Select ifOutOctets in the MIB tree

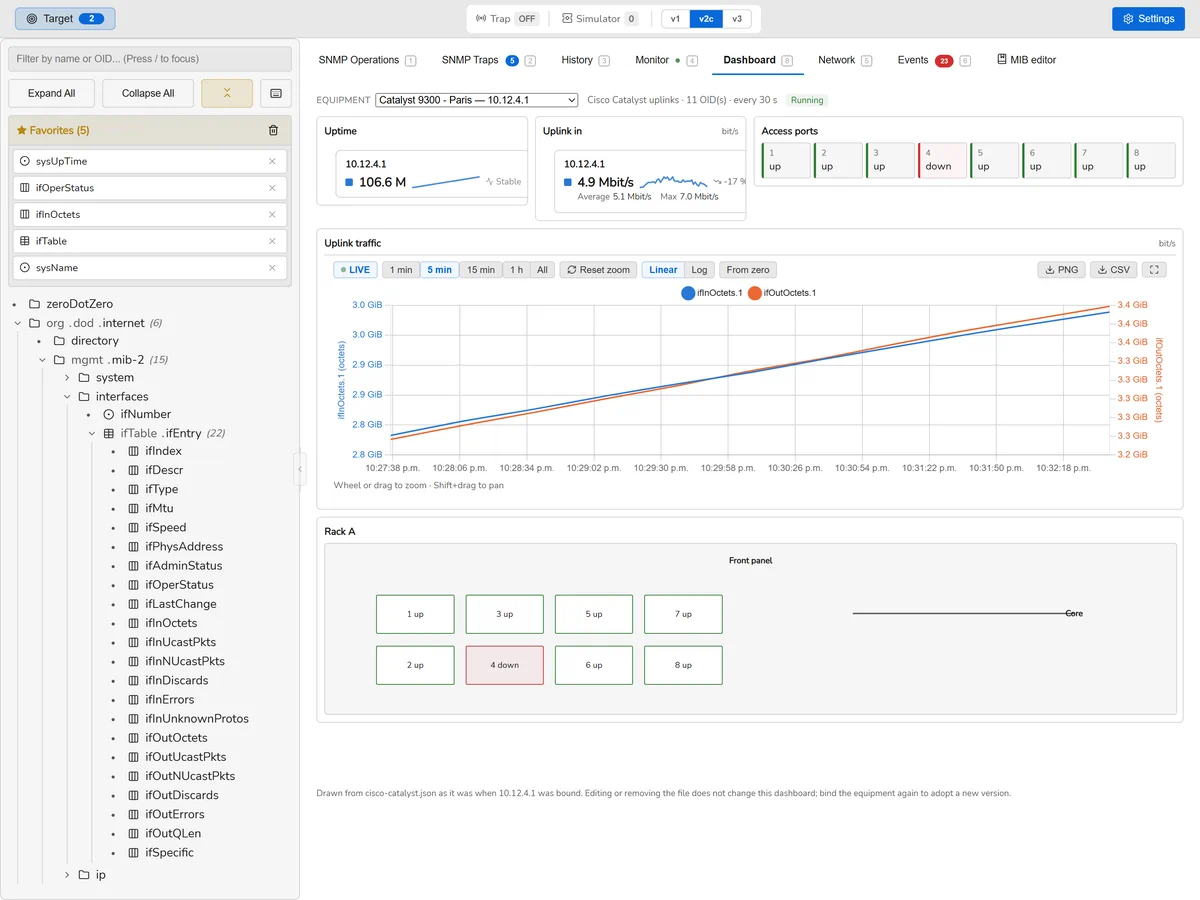tap(176, 738)
